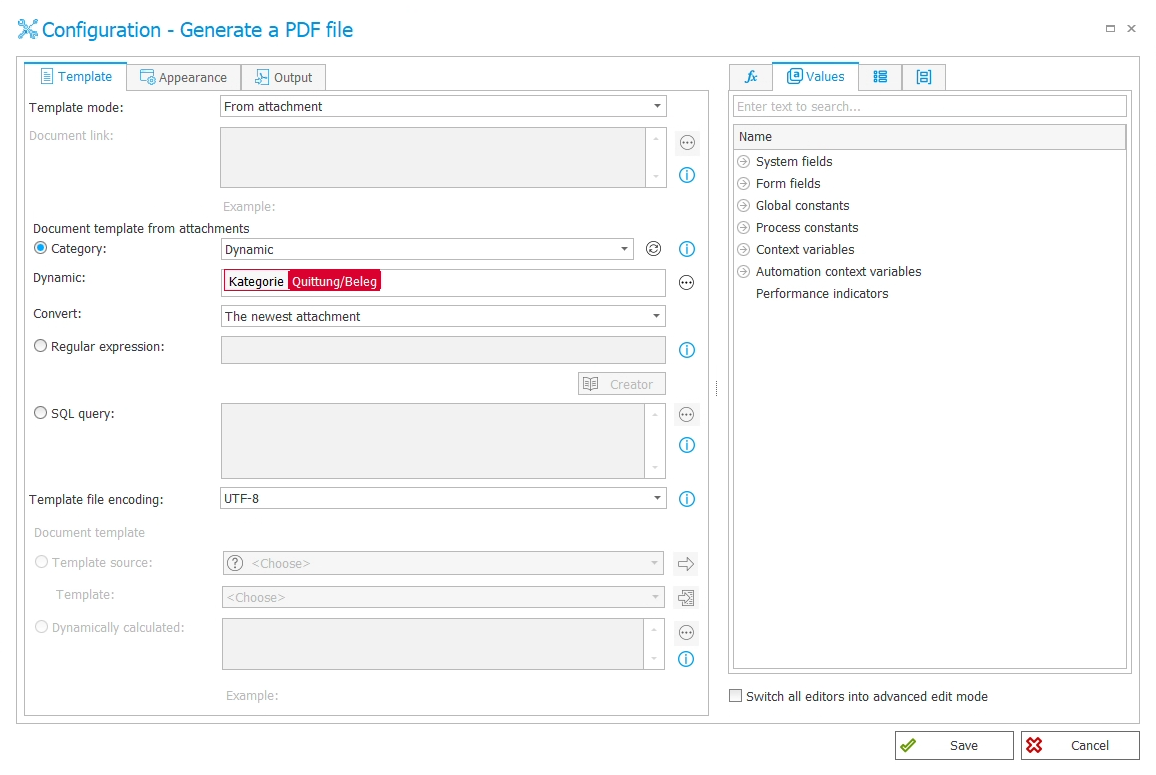
Task: Switch to the Appearance tab
Action: 184,77
